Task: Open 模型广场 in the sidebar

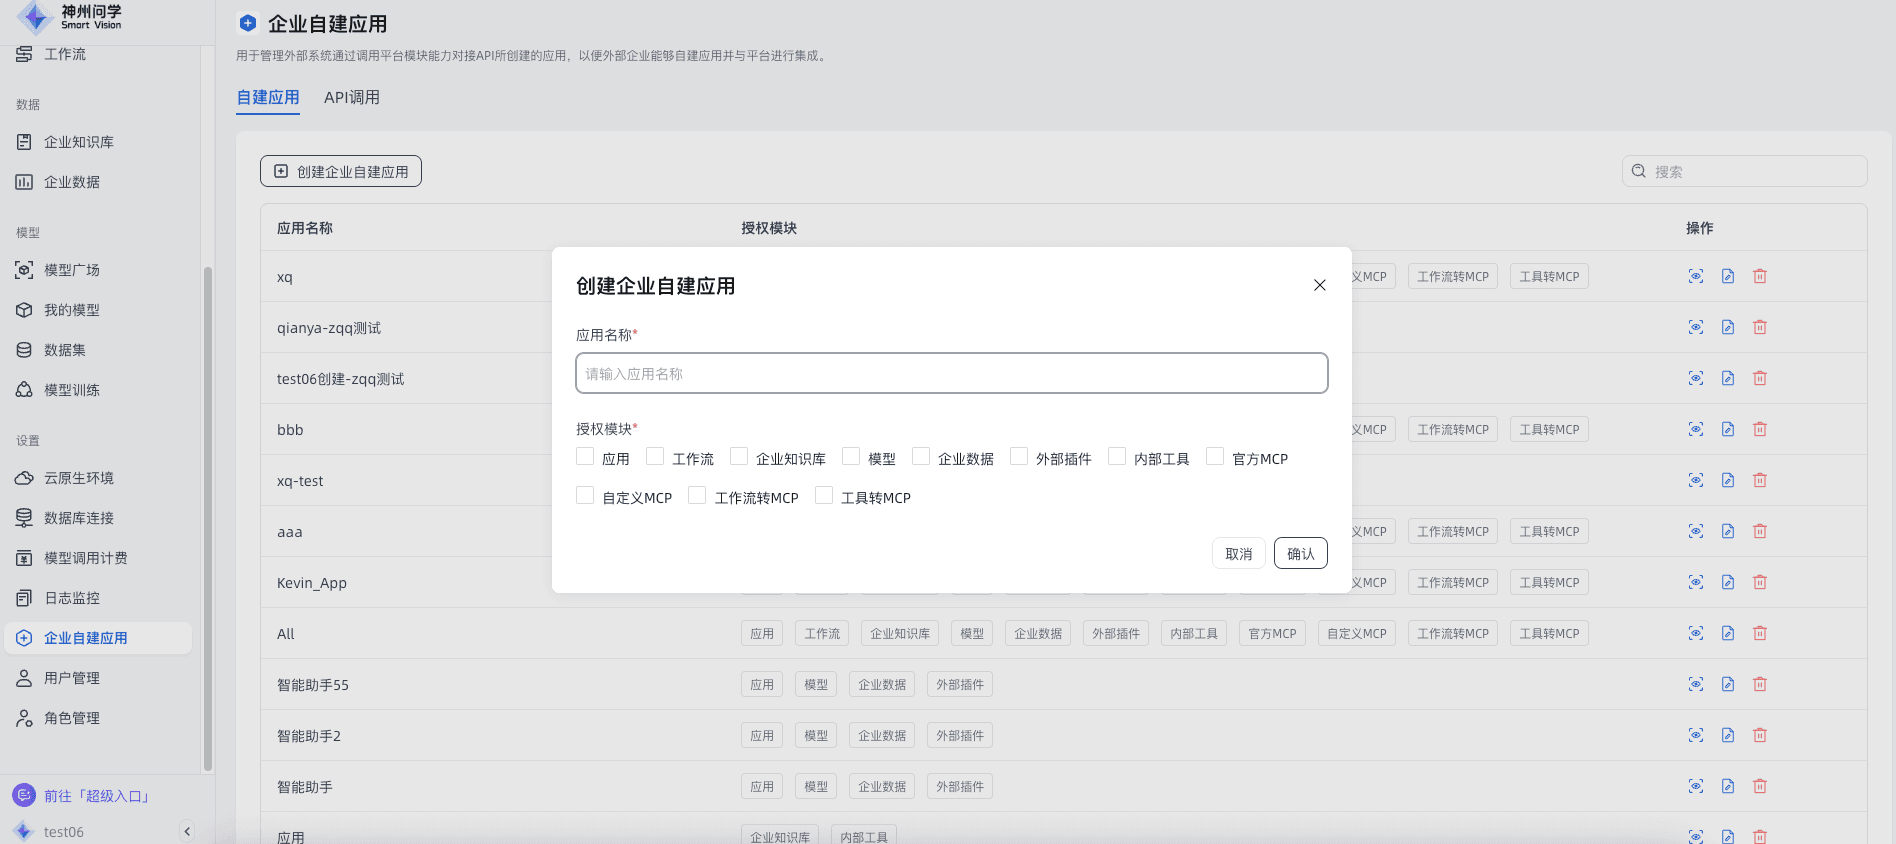Action: coord(71,270)
